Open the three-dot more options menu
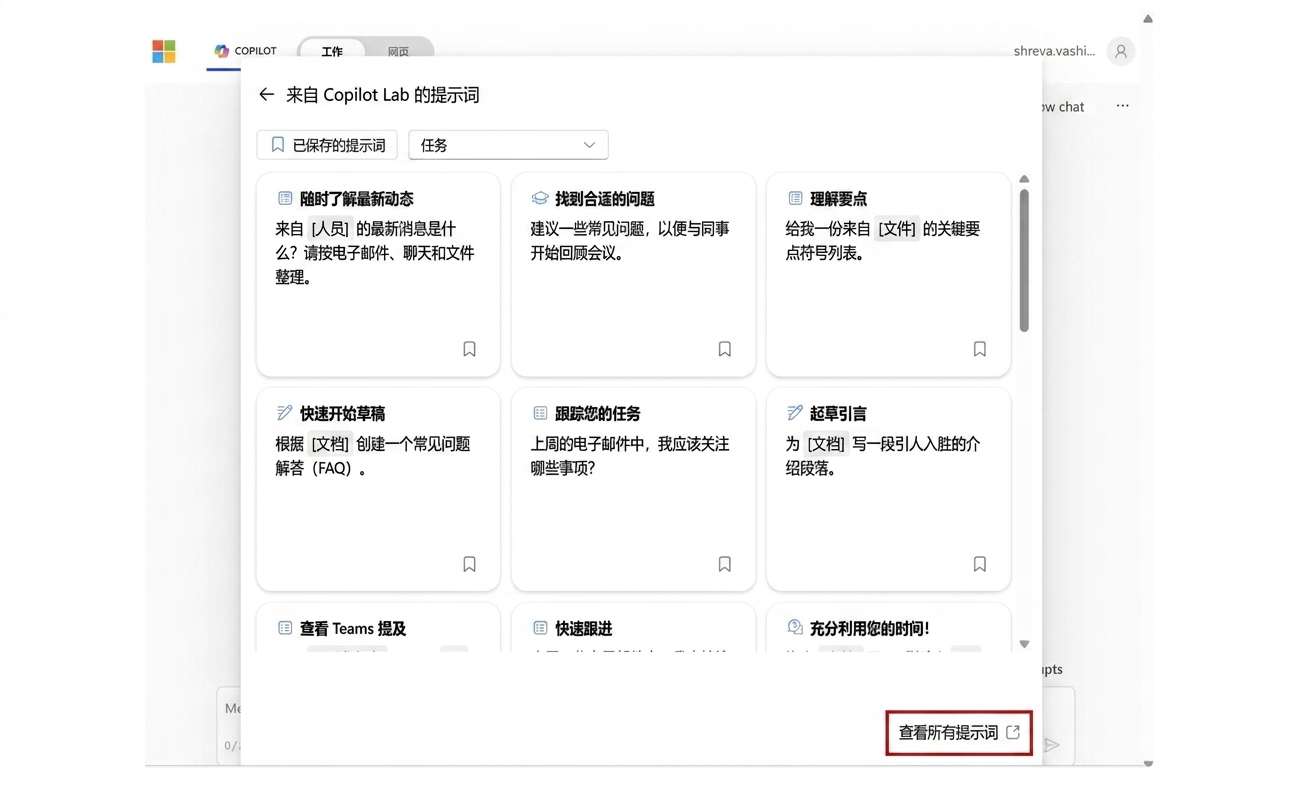 pos(1123,106)
